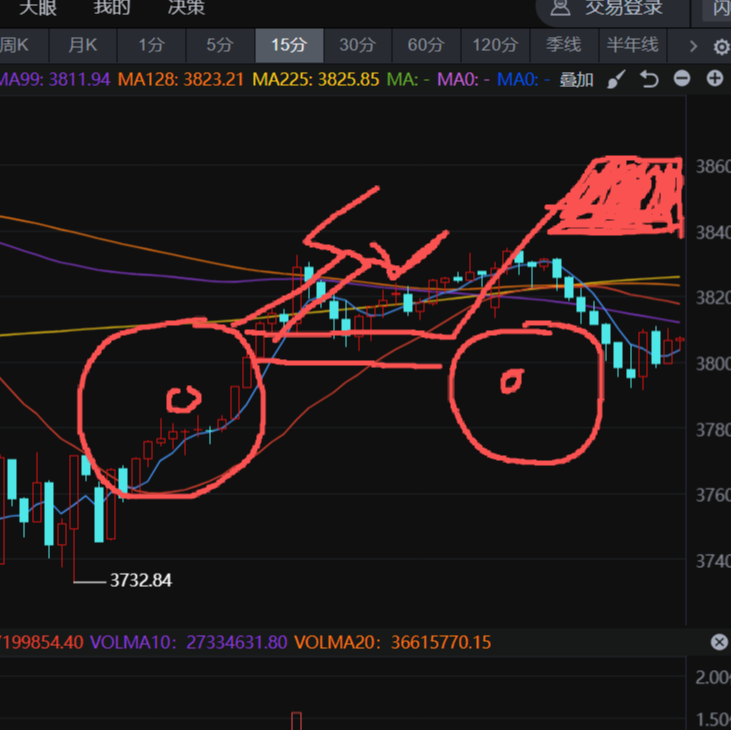Click the 交易登录 login button
Image resolution: width=731 pixels, height=731 pixels.
[x=623, y=8]
